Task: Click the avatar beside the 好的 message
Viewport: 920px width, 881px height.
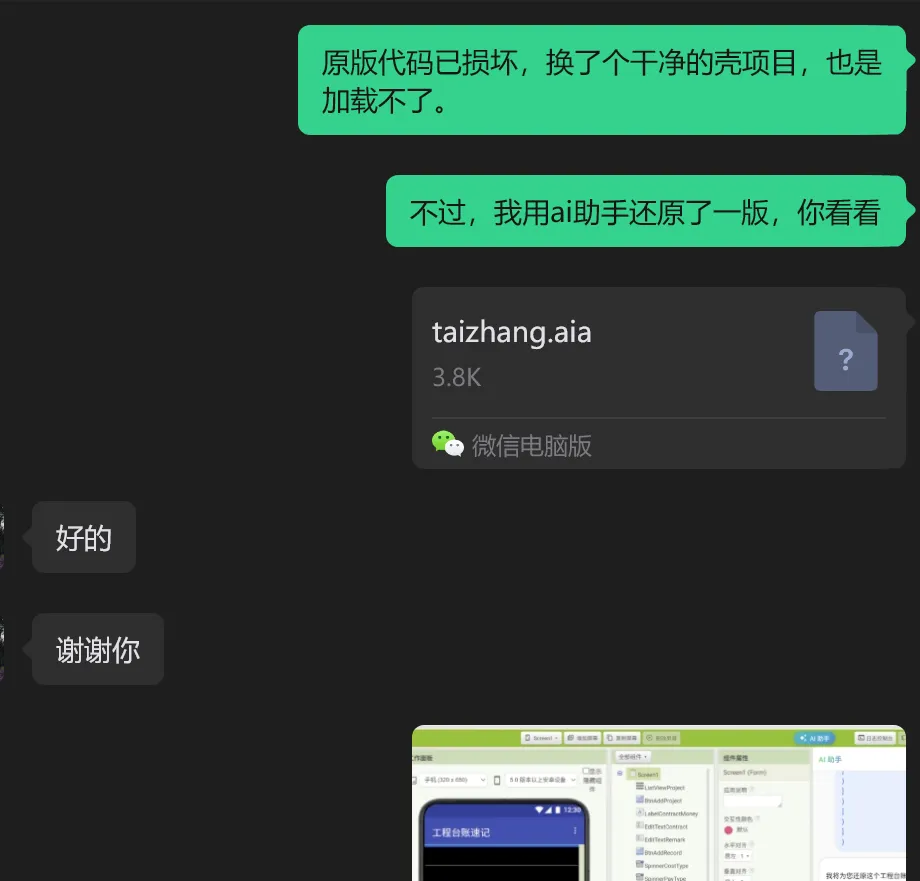Action: pos(2,537)
